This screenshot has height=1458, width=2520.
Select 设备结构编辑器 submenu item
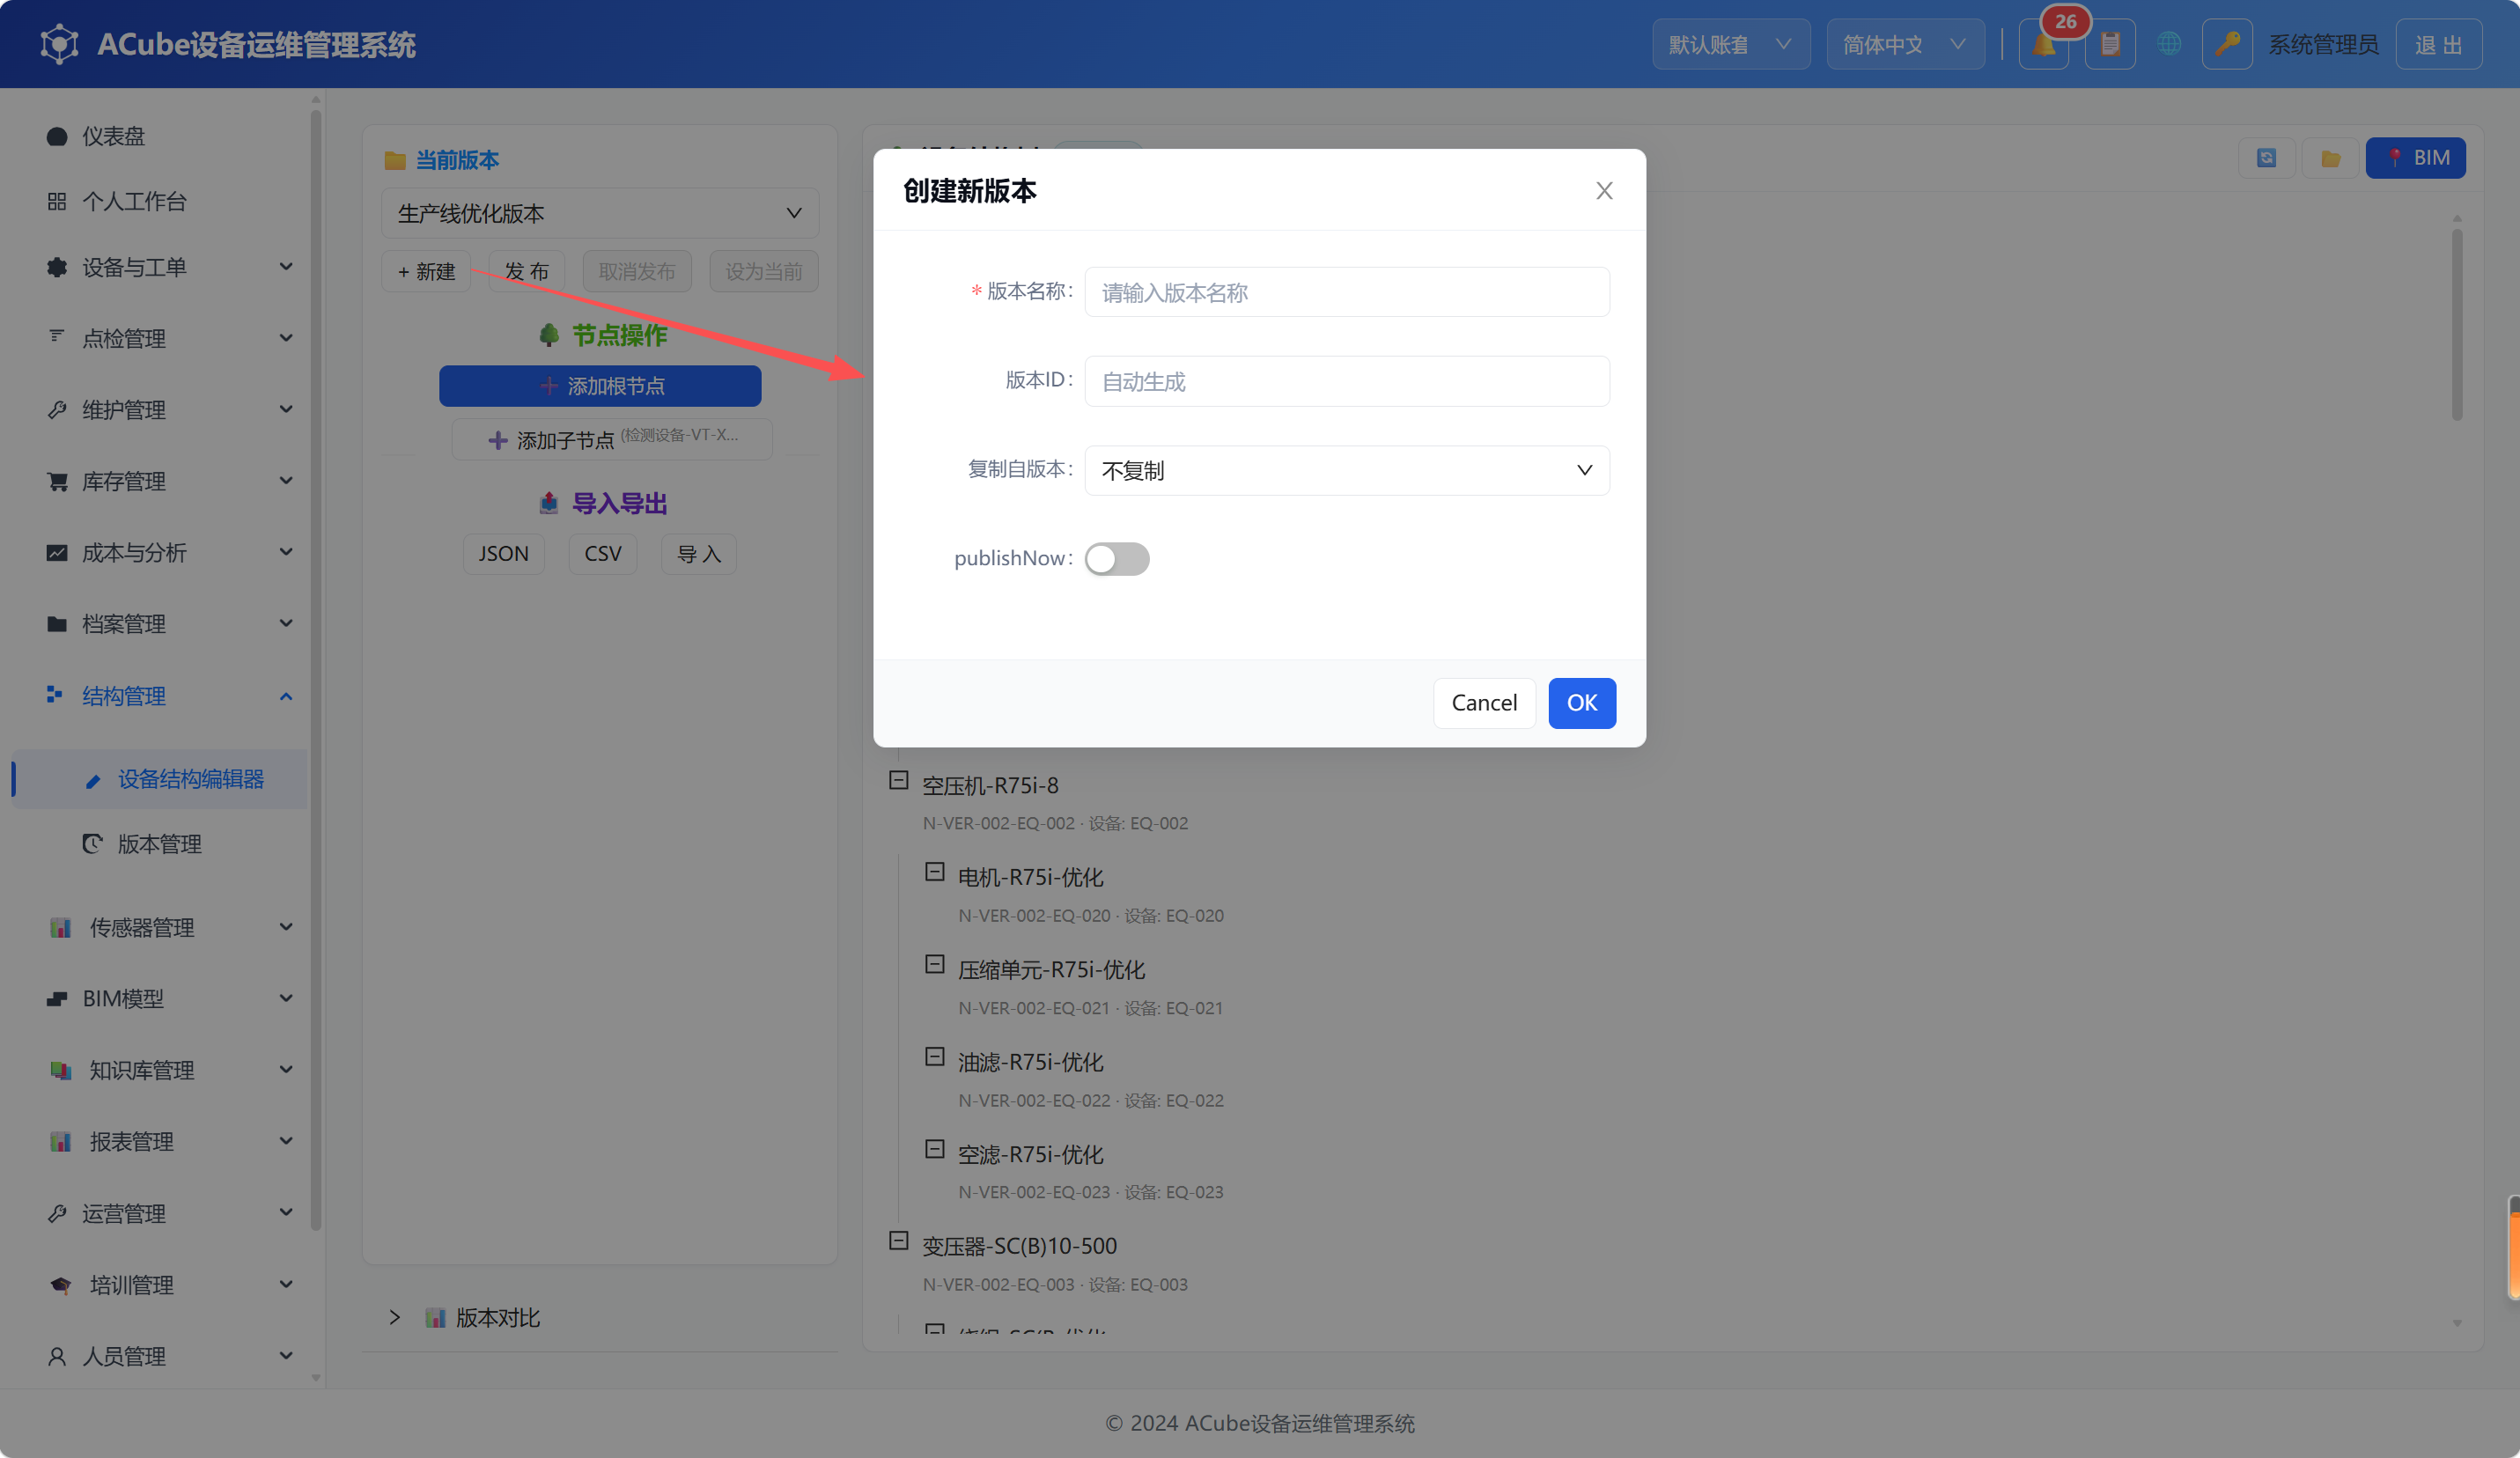160,779
